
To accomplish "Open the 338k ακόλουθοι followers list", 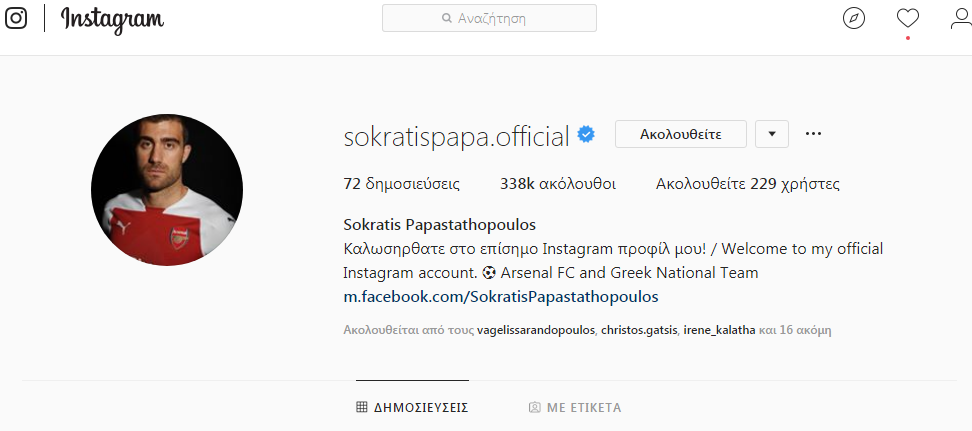I will [558, 184].
